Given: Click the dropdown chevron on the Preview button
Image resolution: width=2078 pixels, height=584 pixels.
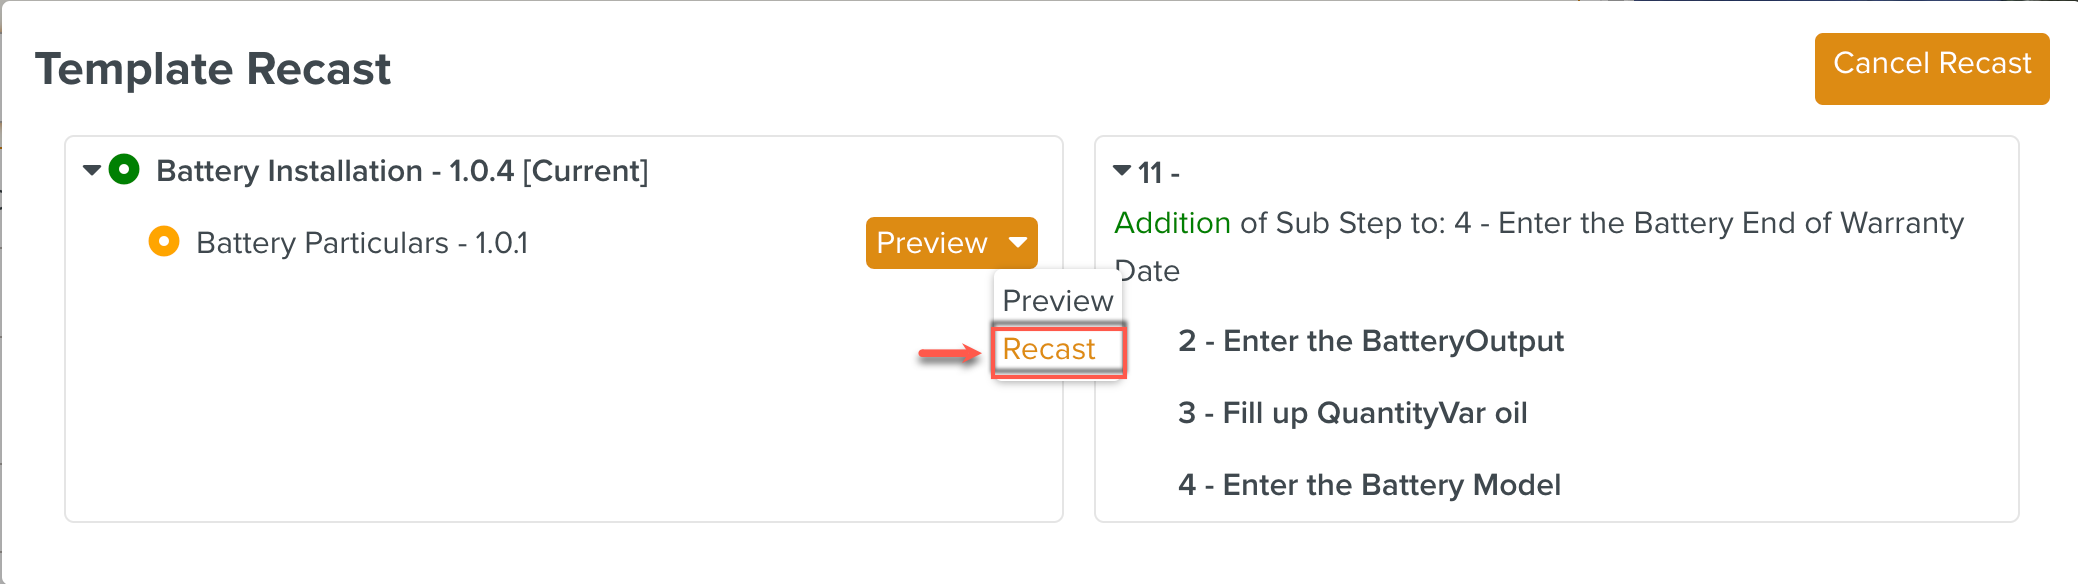Looking at the screenshot, I should click(1019, 242).
